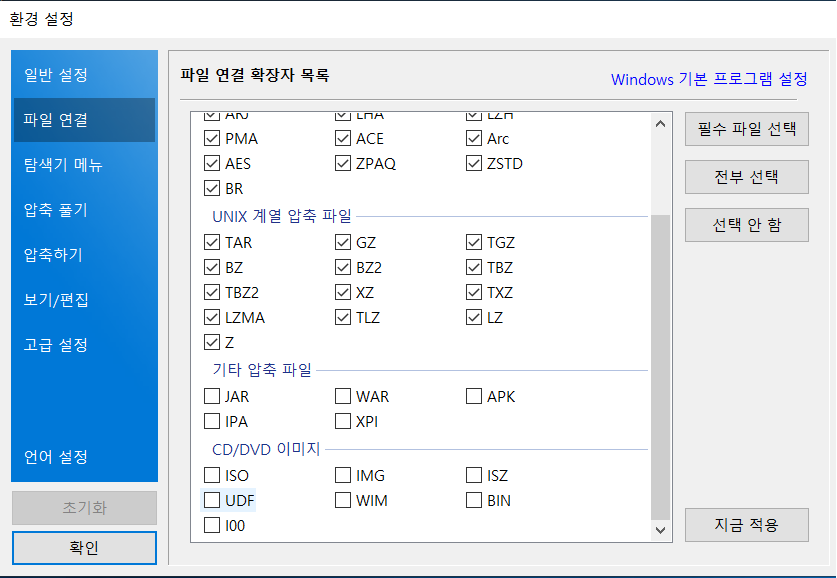
Task: Click the 선택 안 함 button
Action: pos(747,225)
